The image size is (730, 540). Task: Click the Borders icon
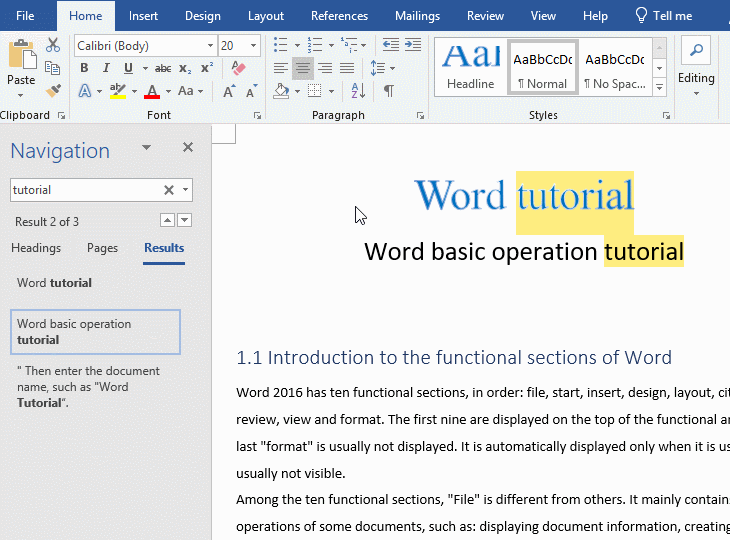point(315,91)
